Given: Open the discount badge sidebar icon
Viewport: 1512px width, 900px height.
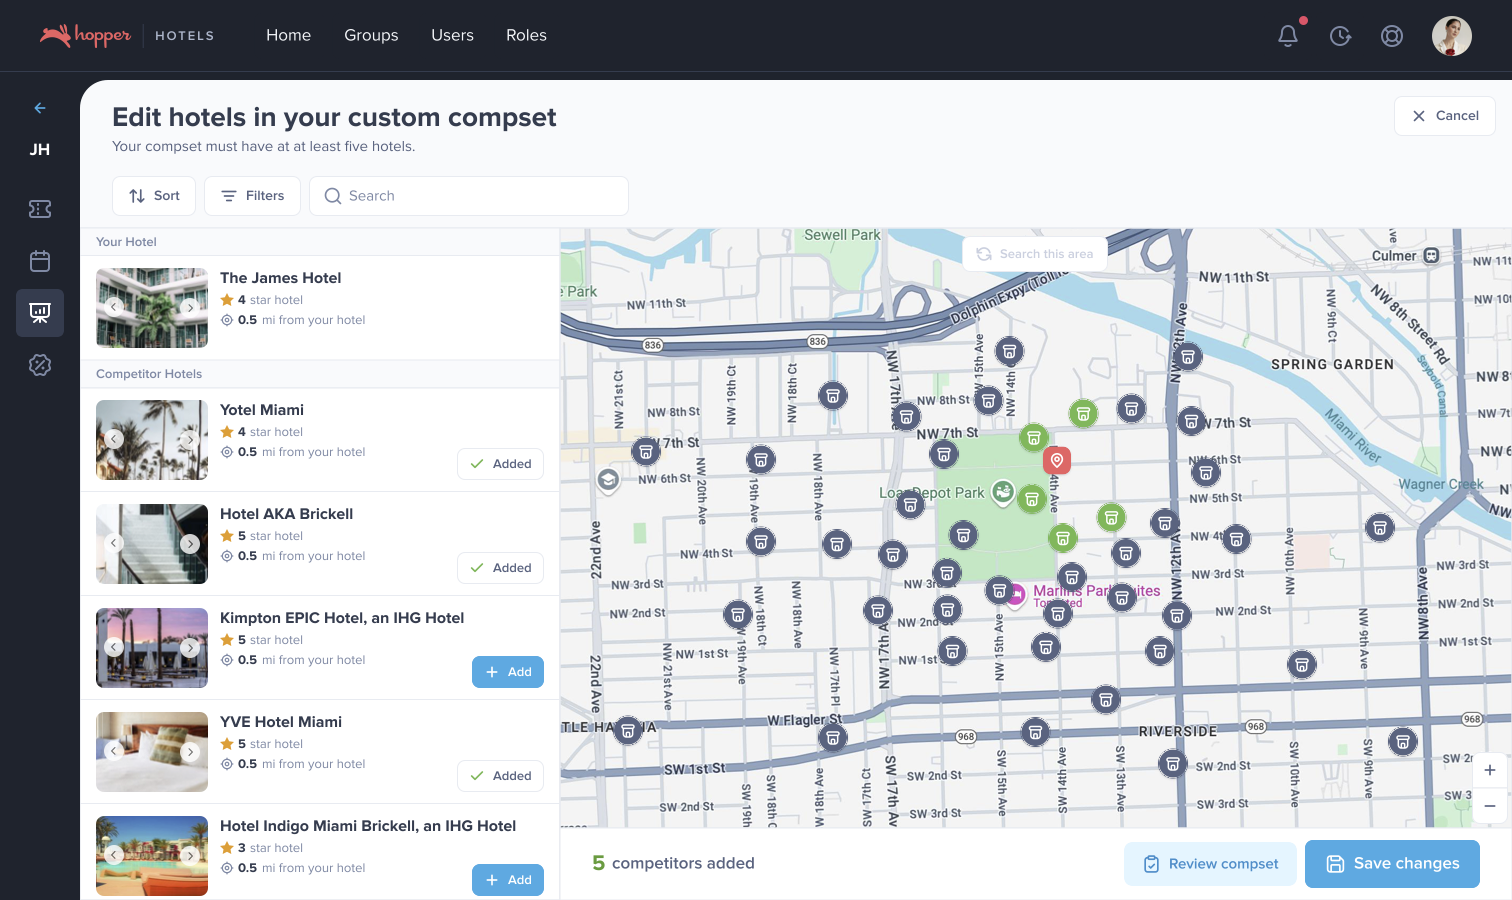Looking at the screenshot, I should click(40, 365).
